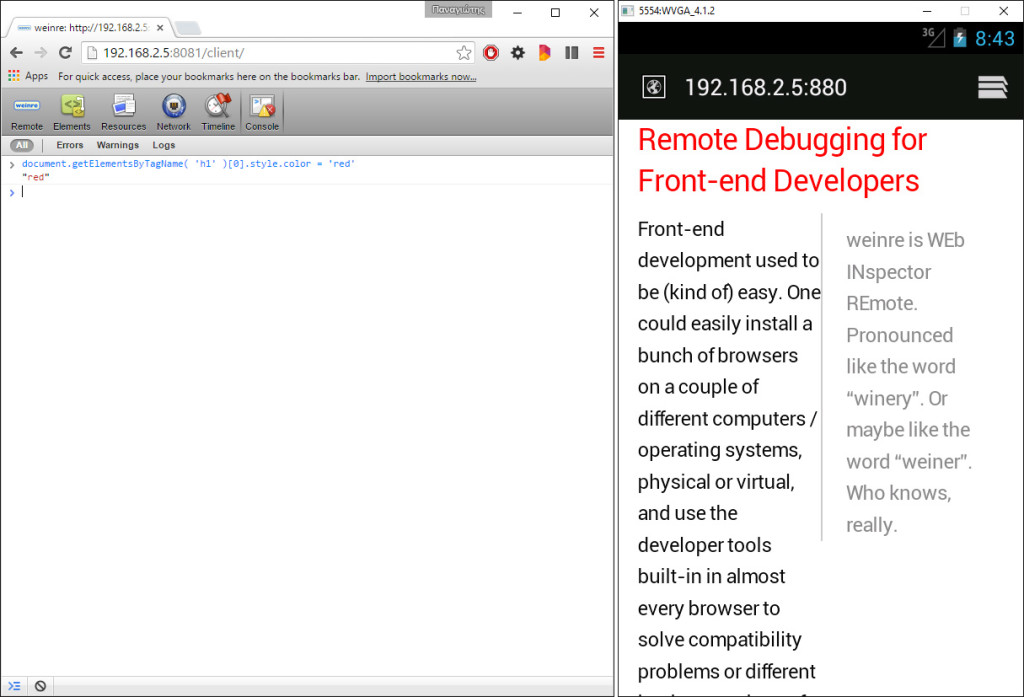1024x697 pixels.
Task: Click the page icon in address bar
Action: point(92,53)
